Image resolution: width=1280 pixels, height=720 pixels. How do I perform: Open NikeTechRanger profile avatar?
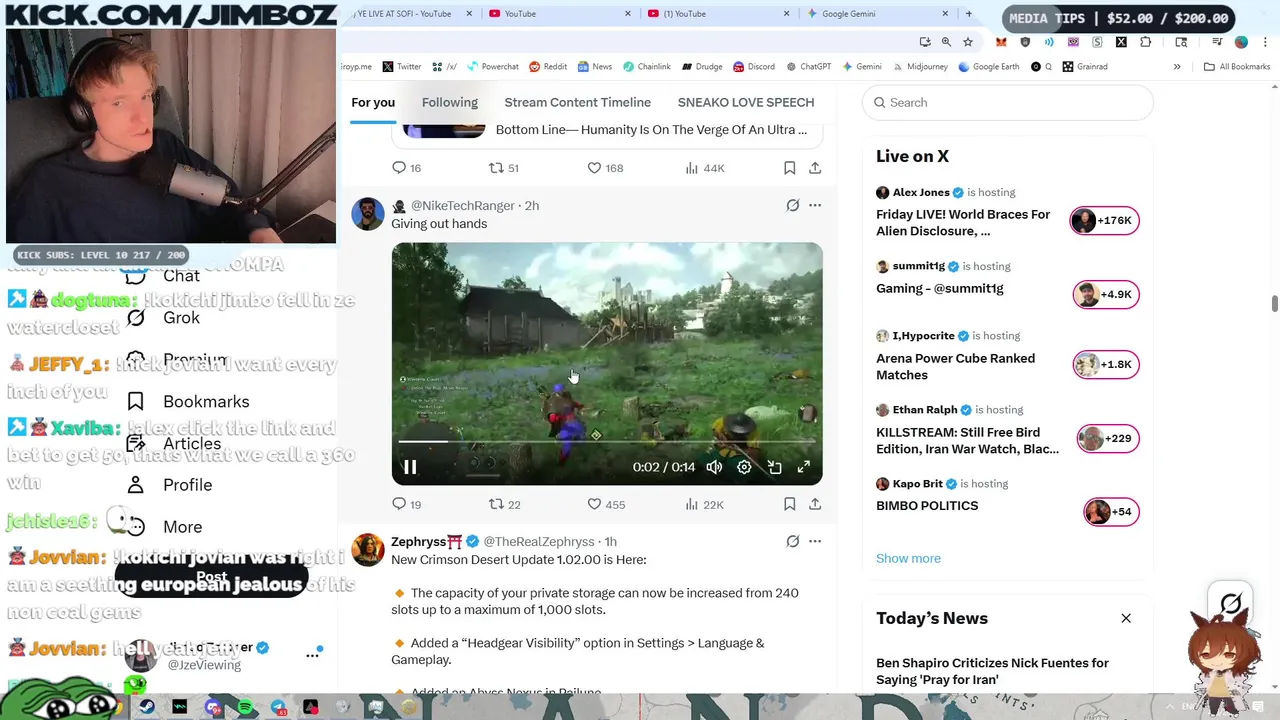(367, 213)
